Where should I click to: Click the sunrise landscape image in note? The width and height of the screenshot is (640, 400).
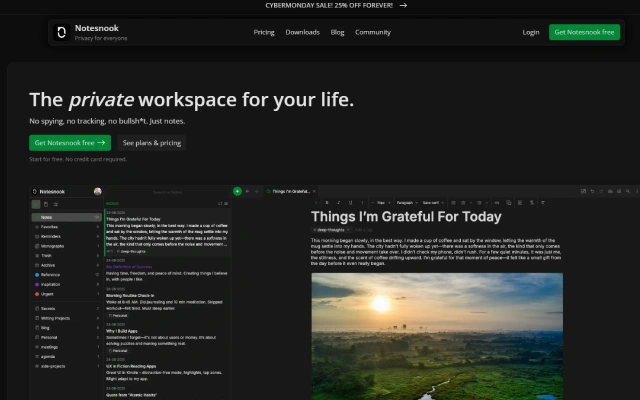437,336
